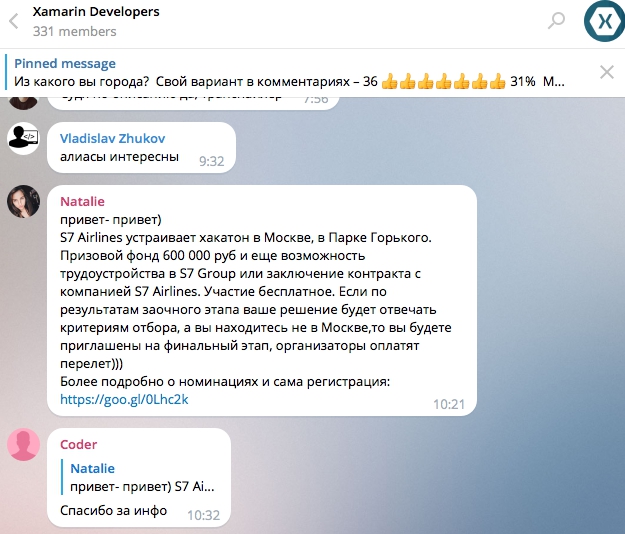Click the Pinned message header label
This screenshot has width=625, height=534.
pos(65,63)
